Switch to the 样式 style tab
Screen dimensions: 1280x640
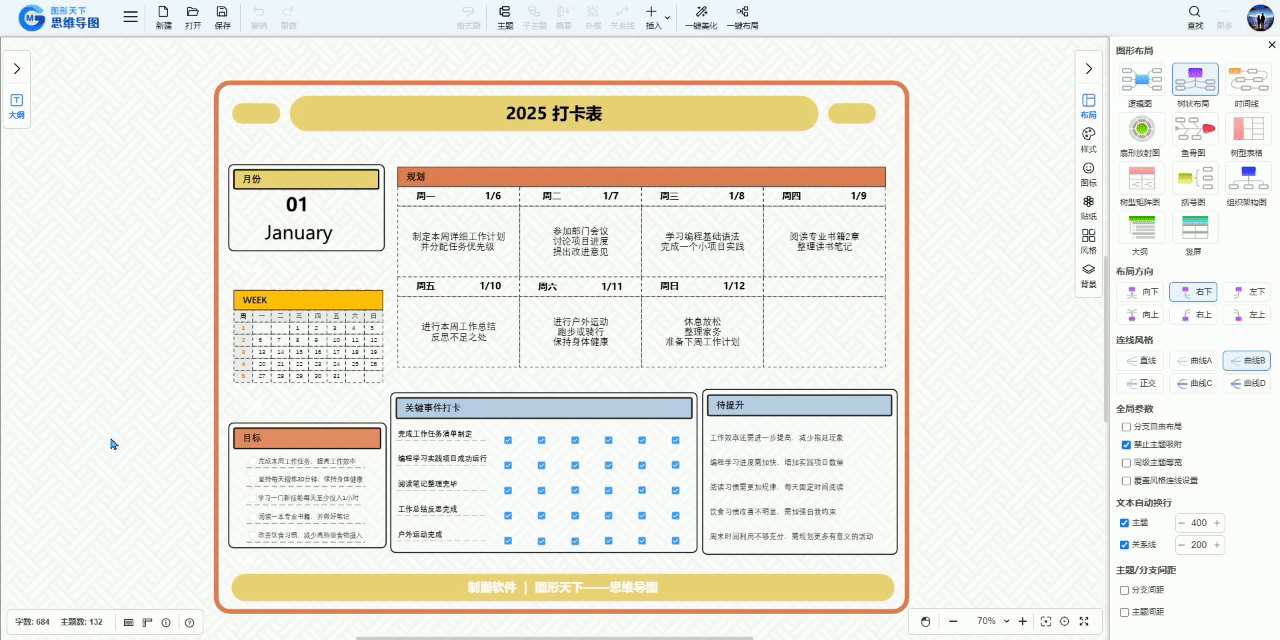click(x=1089, y=139)
